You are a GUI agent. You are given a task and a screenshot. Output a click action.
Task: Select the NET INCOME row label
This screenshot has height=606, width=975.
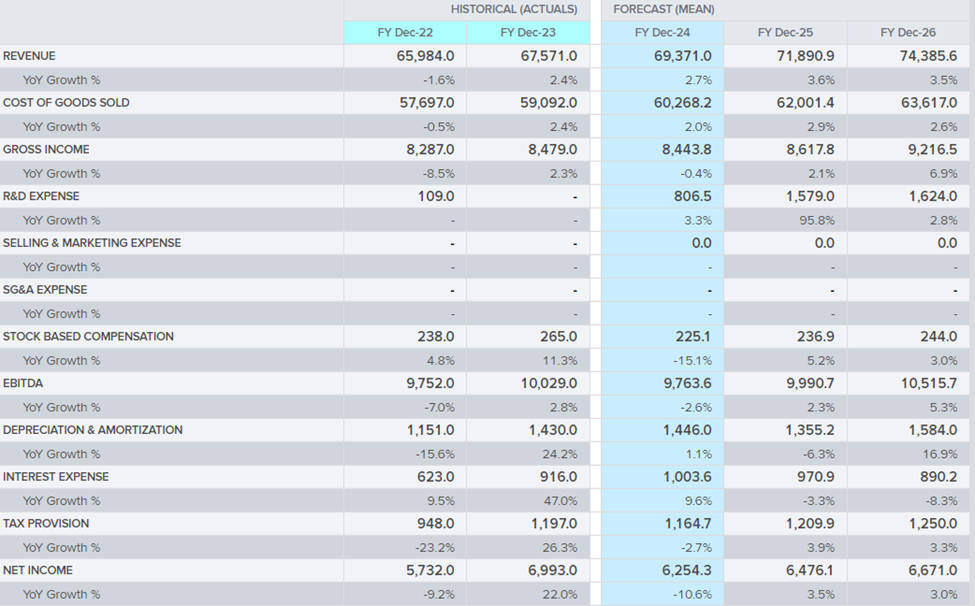coord(38,571)
